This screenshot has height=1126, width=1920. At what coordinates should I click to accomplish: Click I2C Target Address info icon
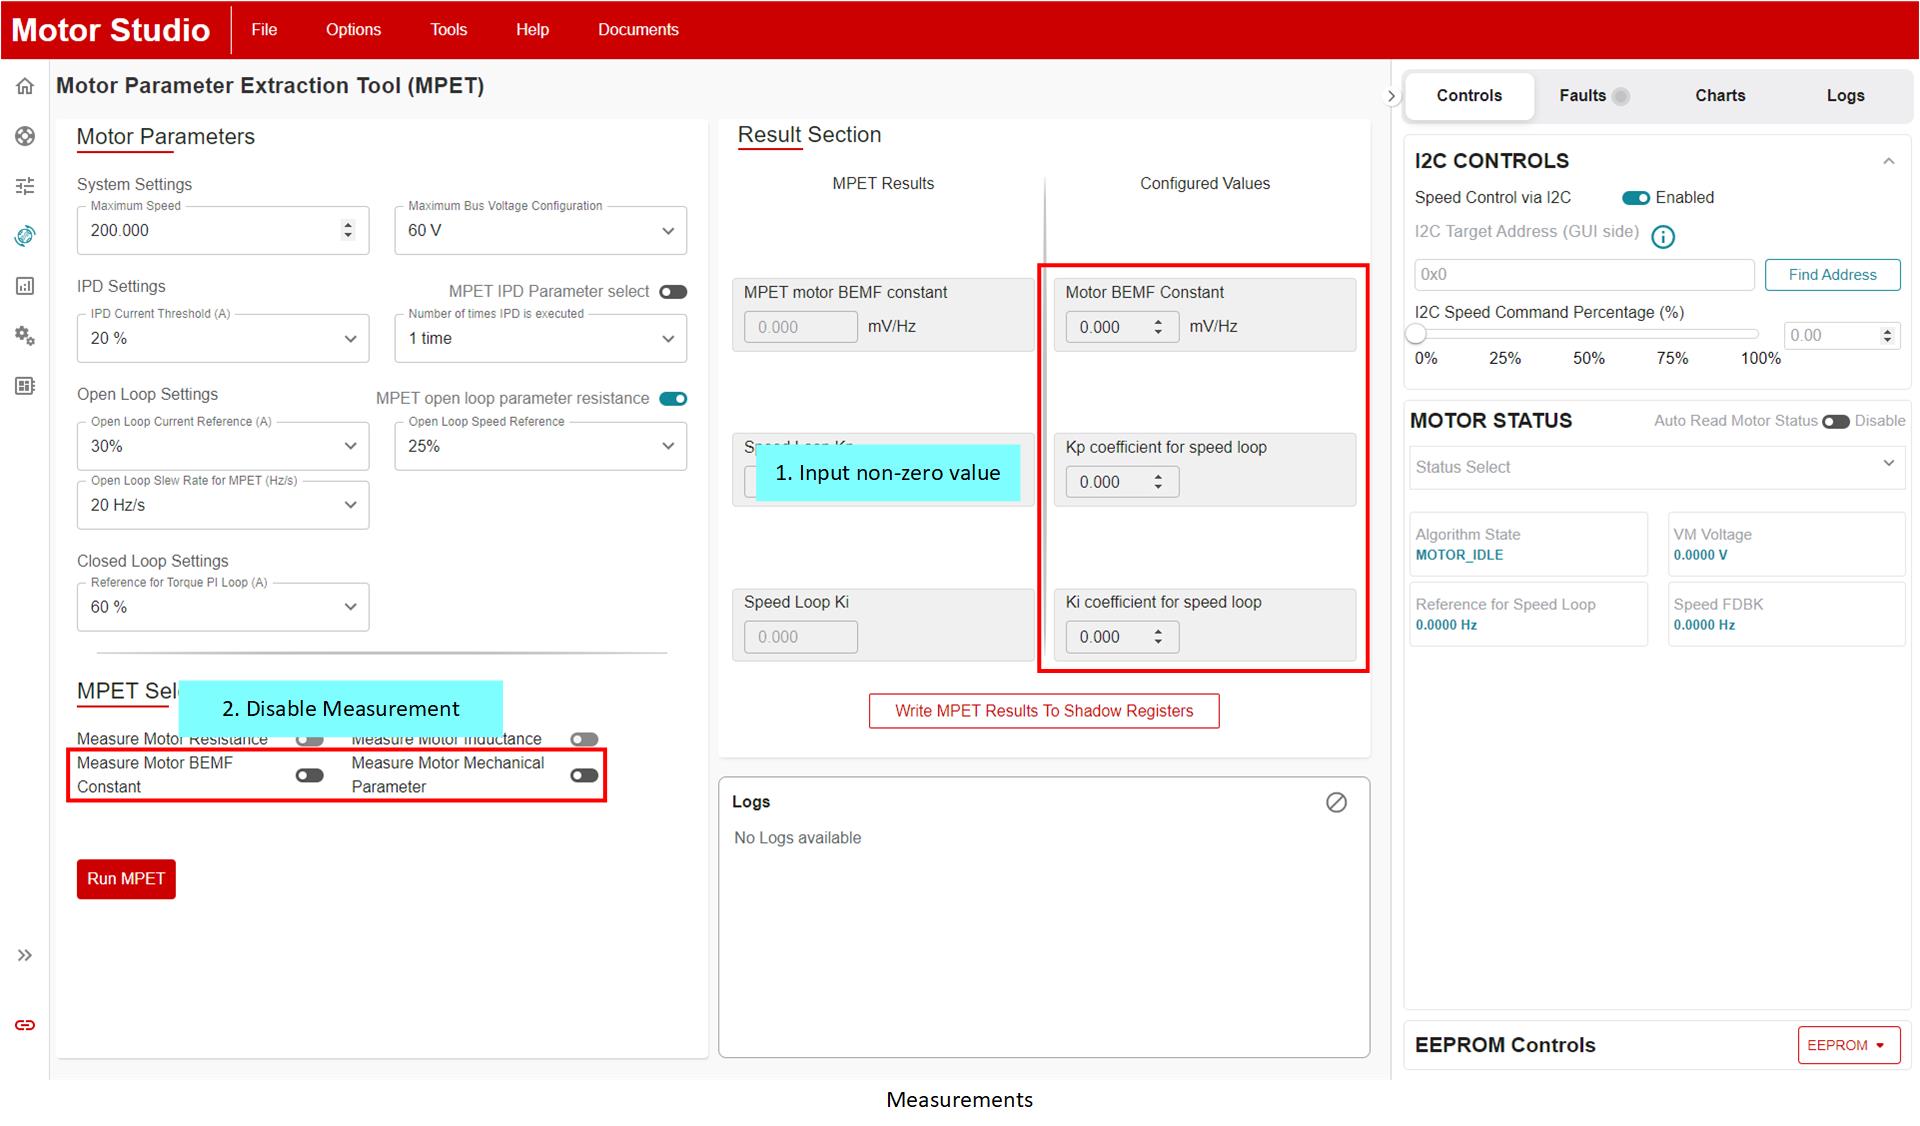click(x=1662, y=237)
